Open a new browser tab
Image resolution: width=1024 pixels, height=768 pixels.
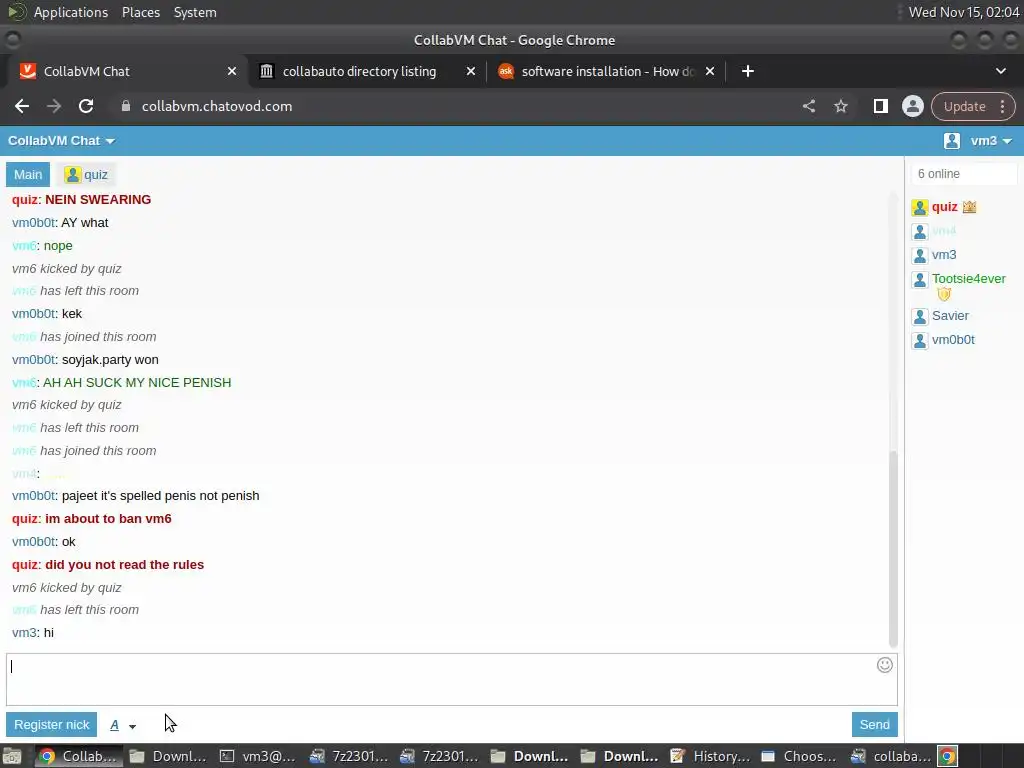748,71
